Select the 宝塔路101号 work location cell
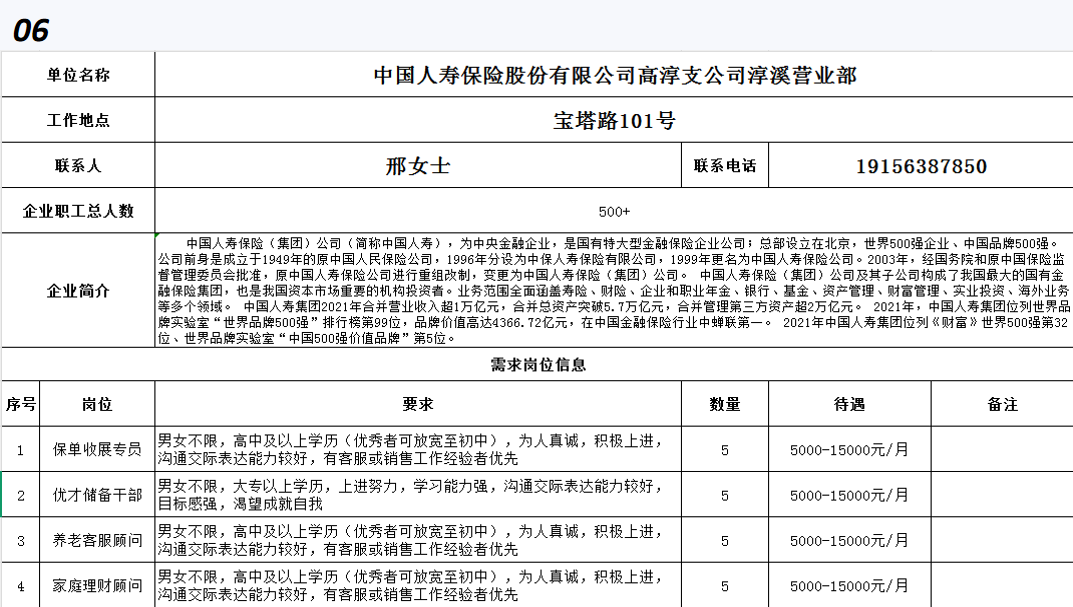 [x=613, y=121]
